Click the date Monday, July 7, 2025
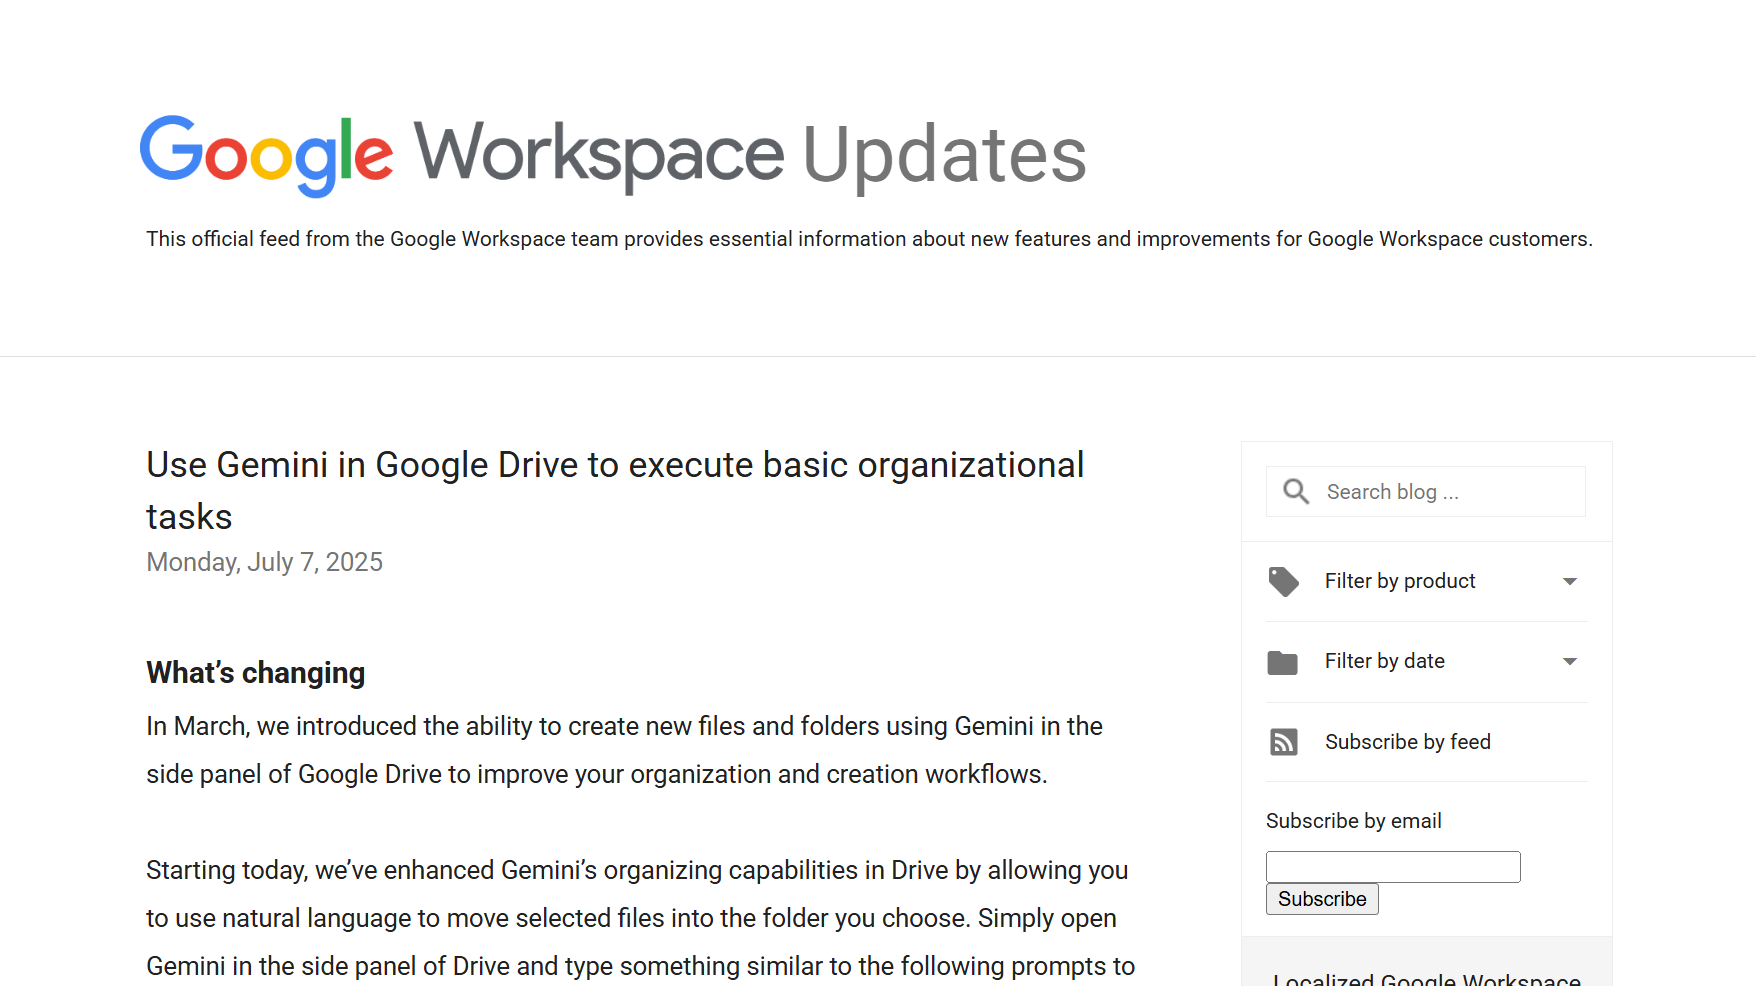The image size is (1756, 986). pos(264,562)
